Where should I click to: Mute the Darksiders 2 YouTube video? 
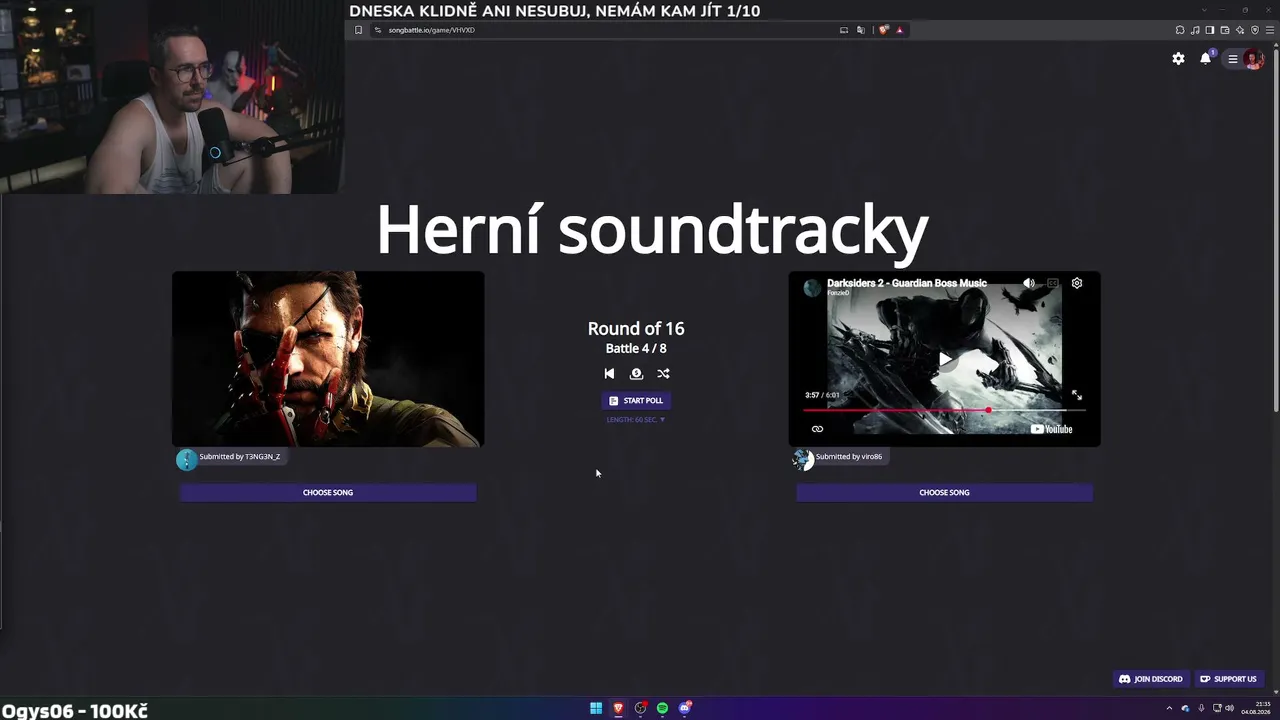tap(1028, 283)
